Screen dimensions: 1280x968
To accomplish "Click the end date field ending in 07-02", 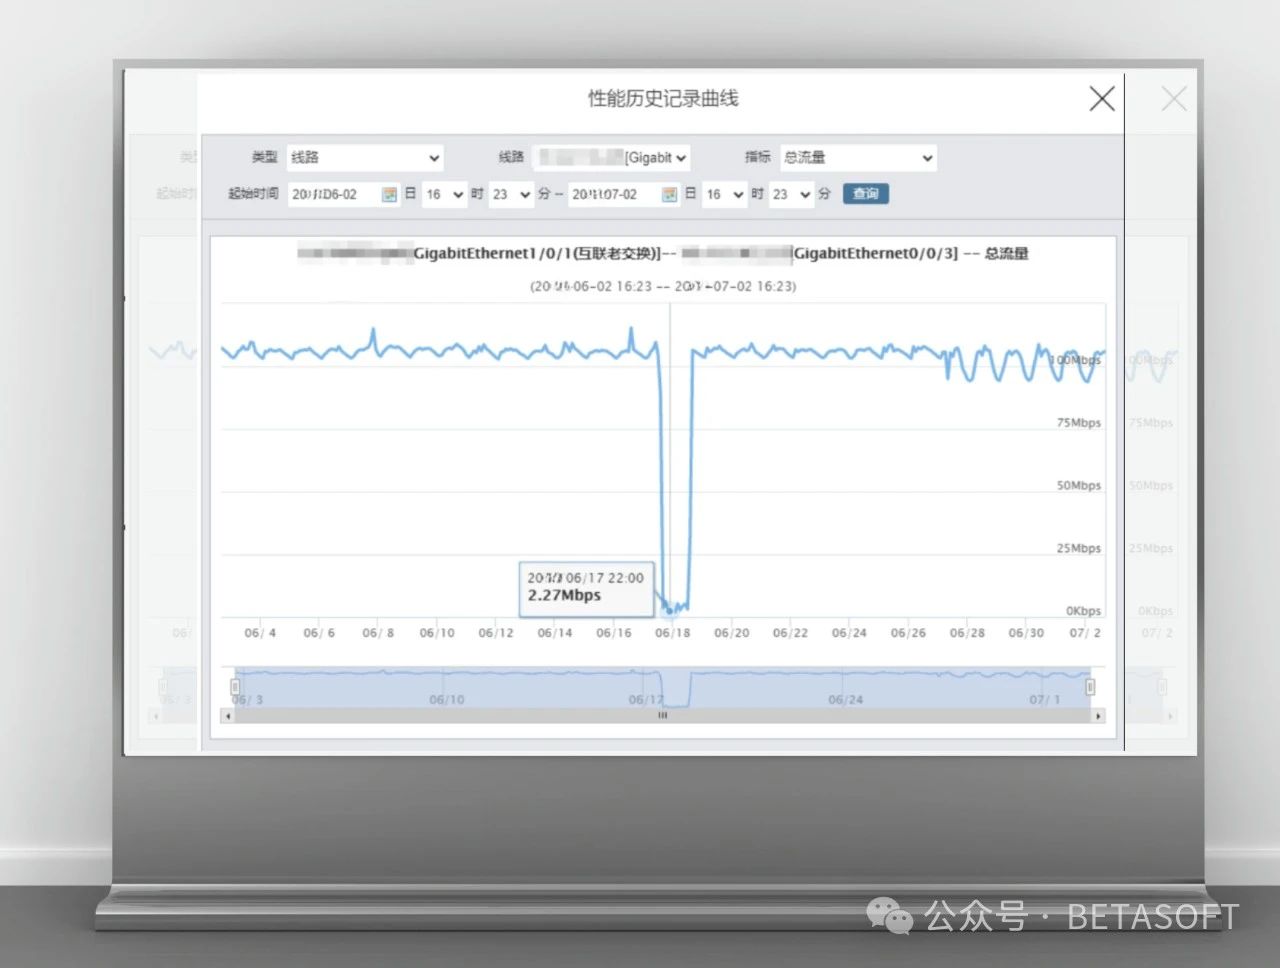I will click(x=613, y=195).
